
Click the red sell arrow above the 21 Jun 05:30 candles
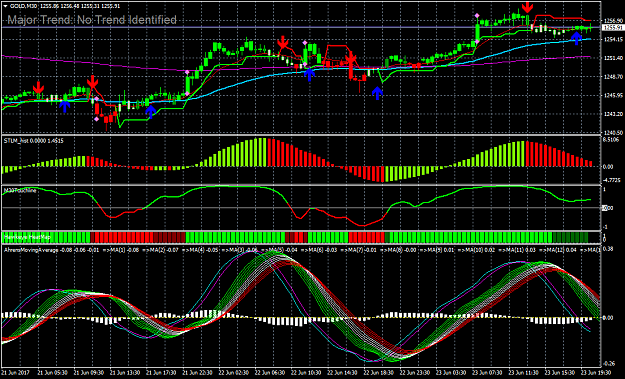point(39,87)
